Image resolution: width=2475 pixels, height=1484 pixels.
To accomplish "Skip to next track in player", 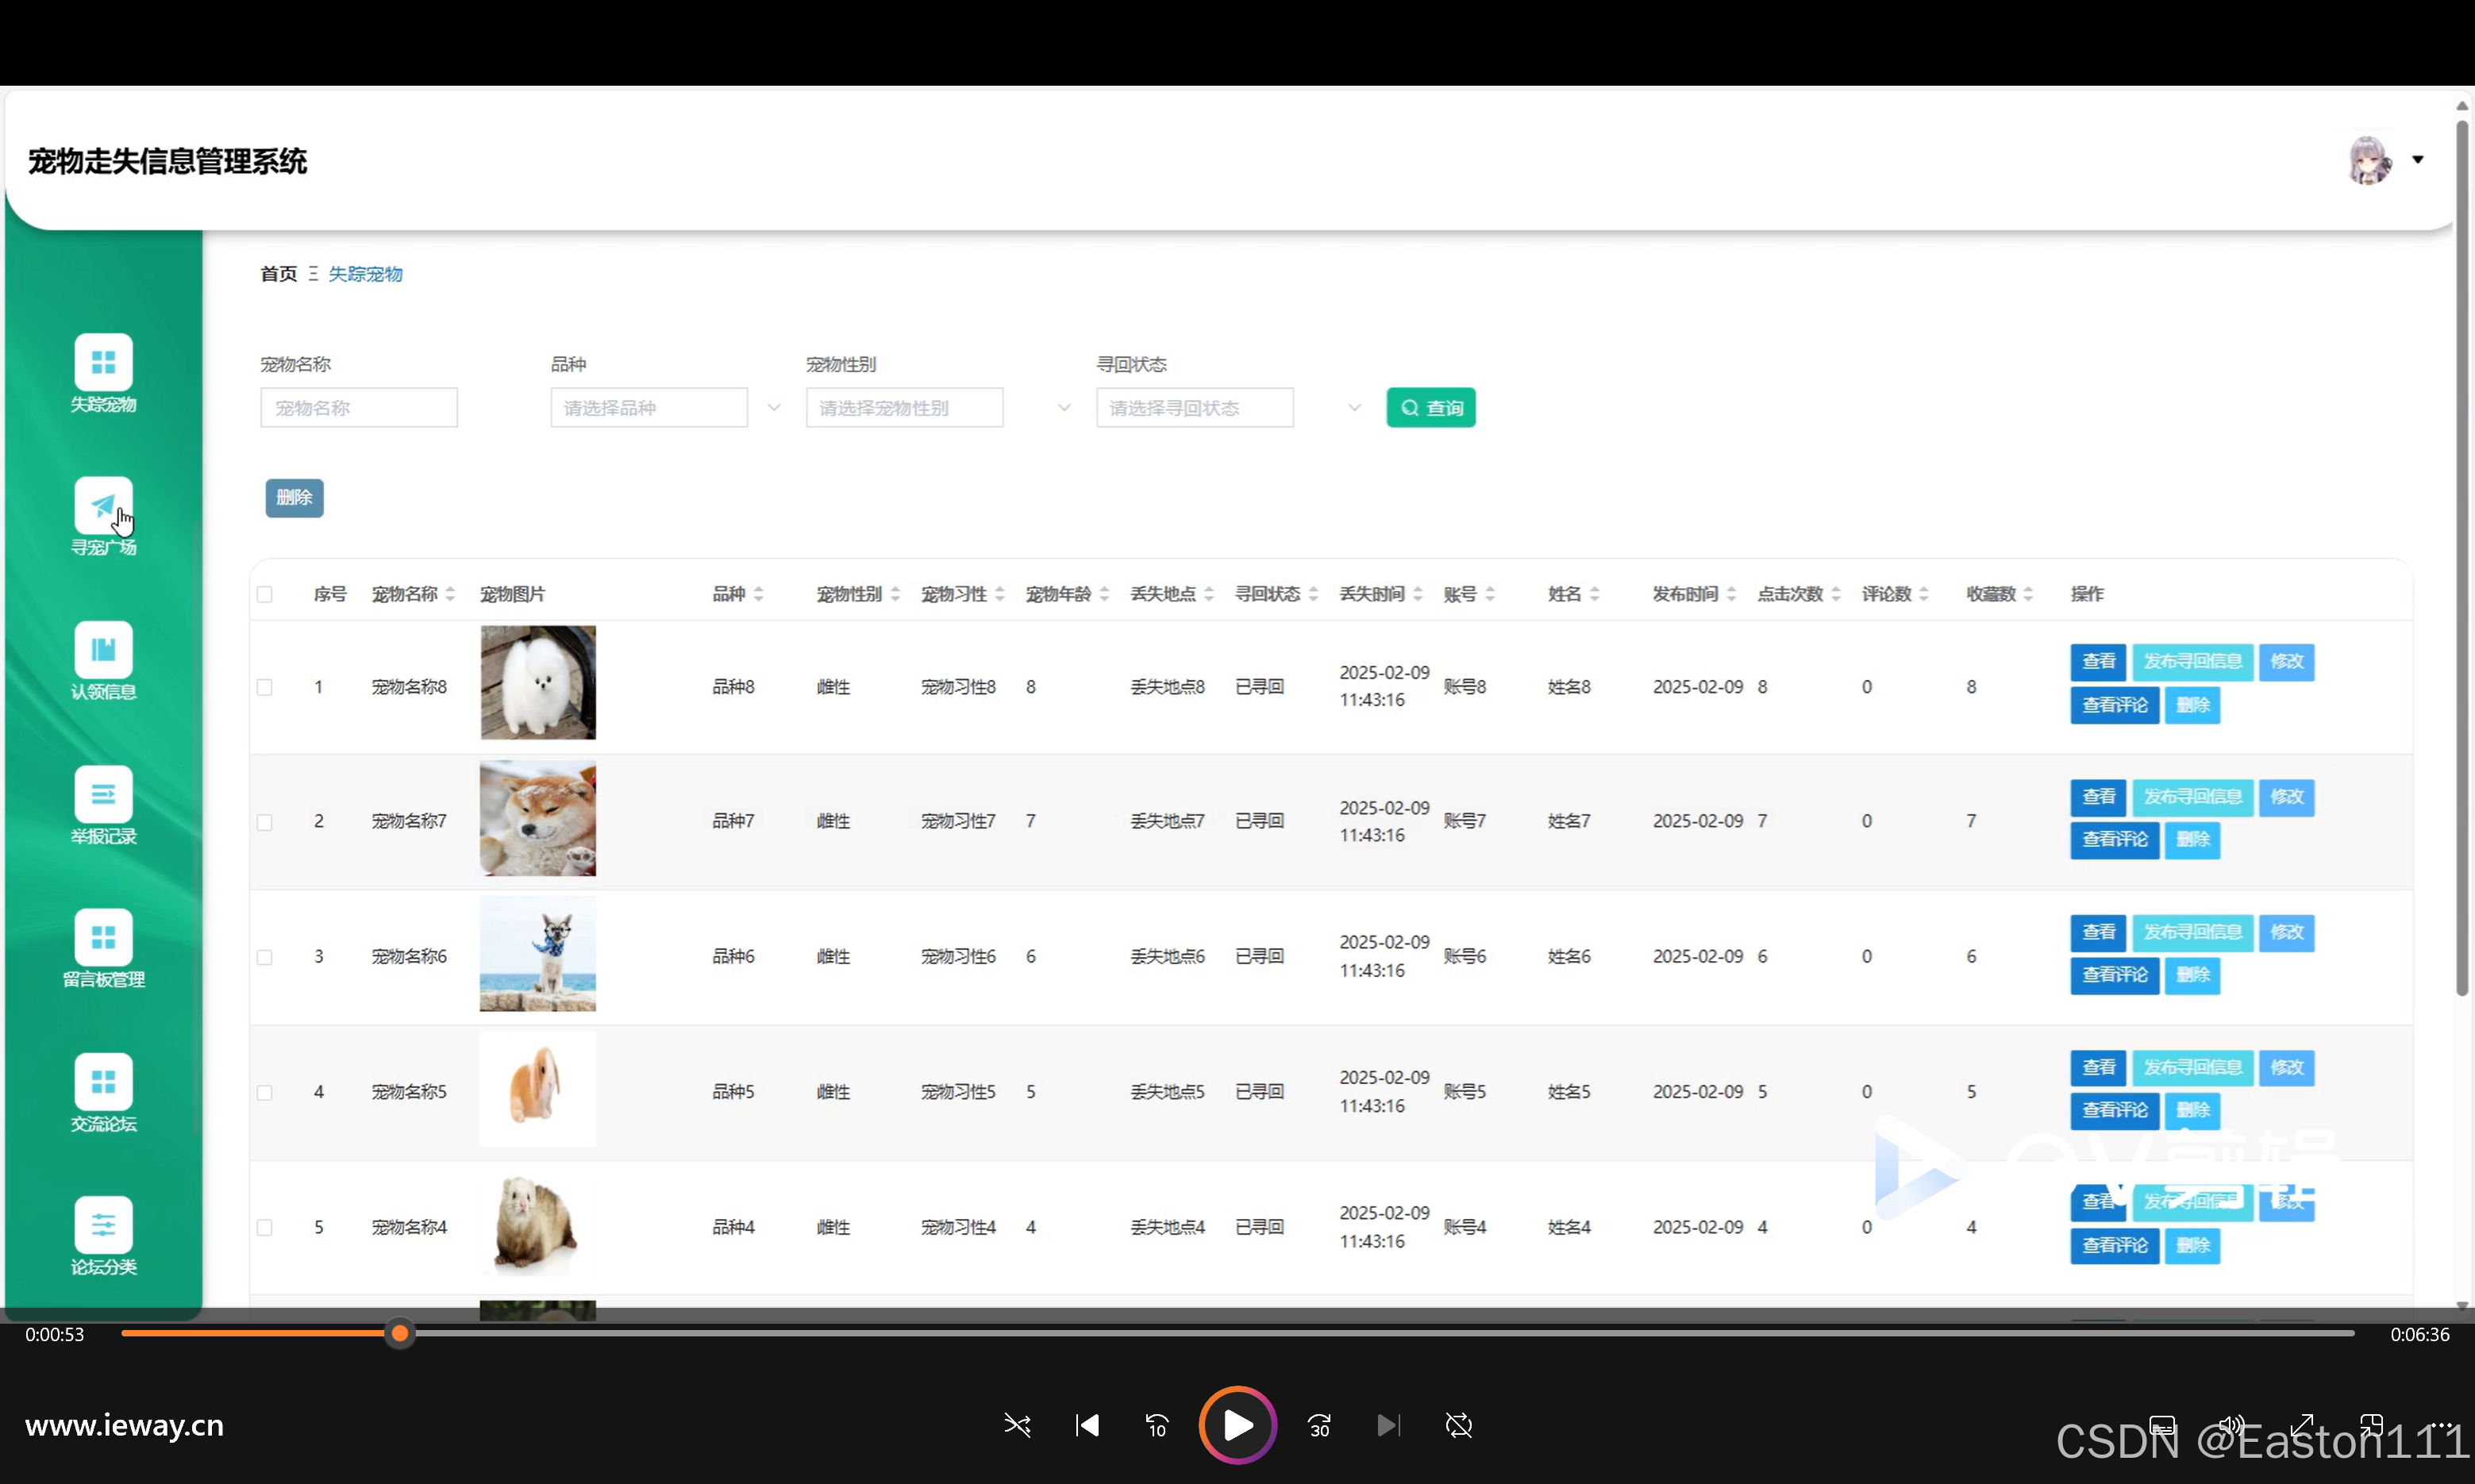I will pos(1389,1425).
